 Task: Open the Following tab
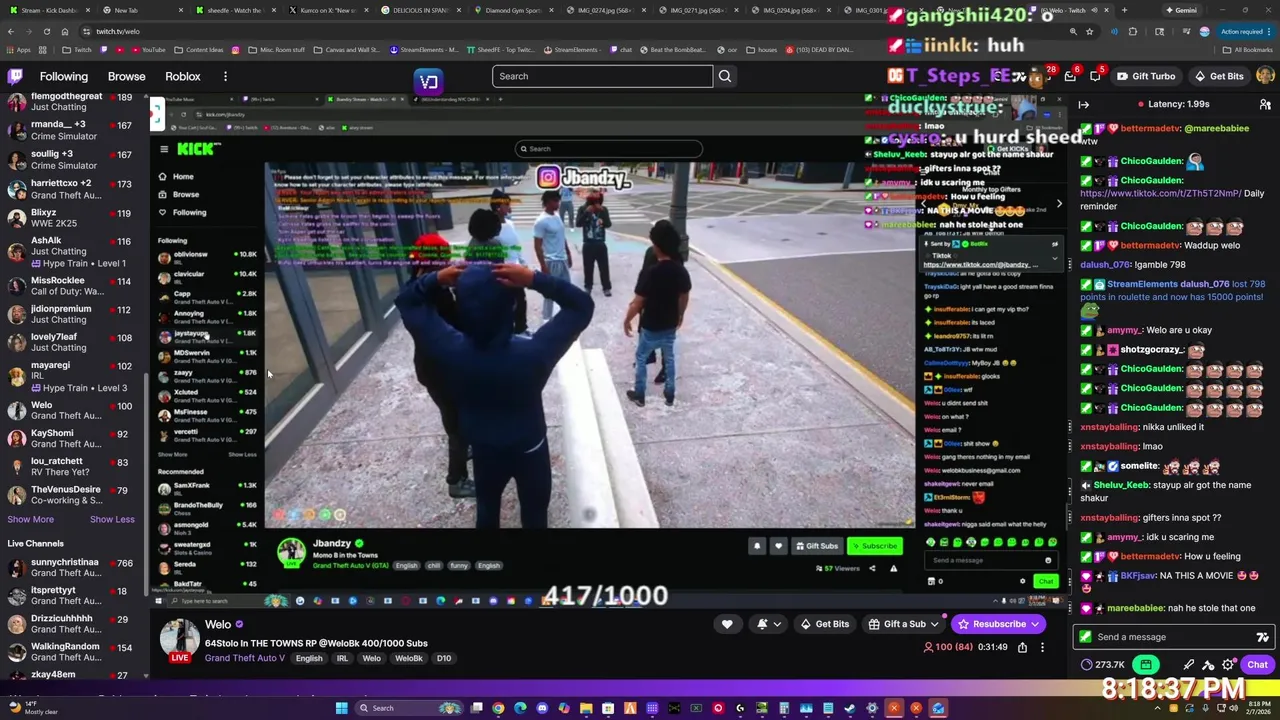64,76
